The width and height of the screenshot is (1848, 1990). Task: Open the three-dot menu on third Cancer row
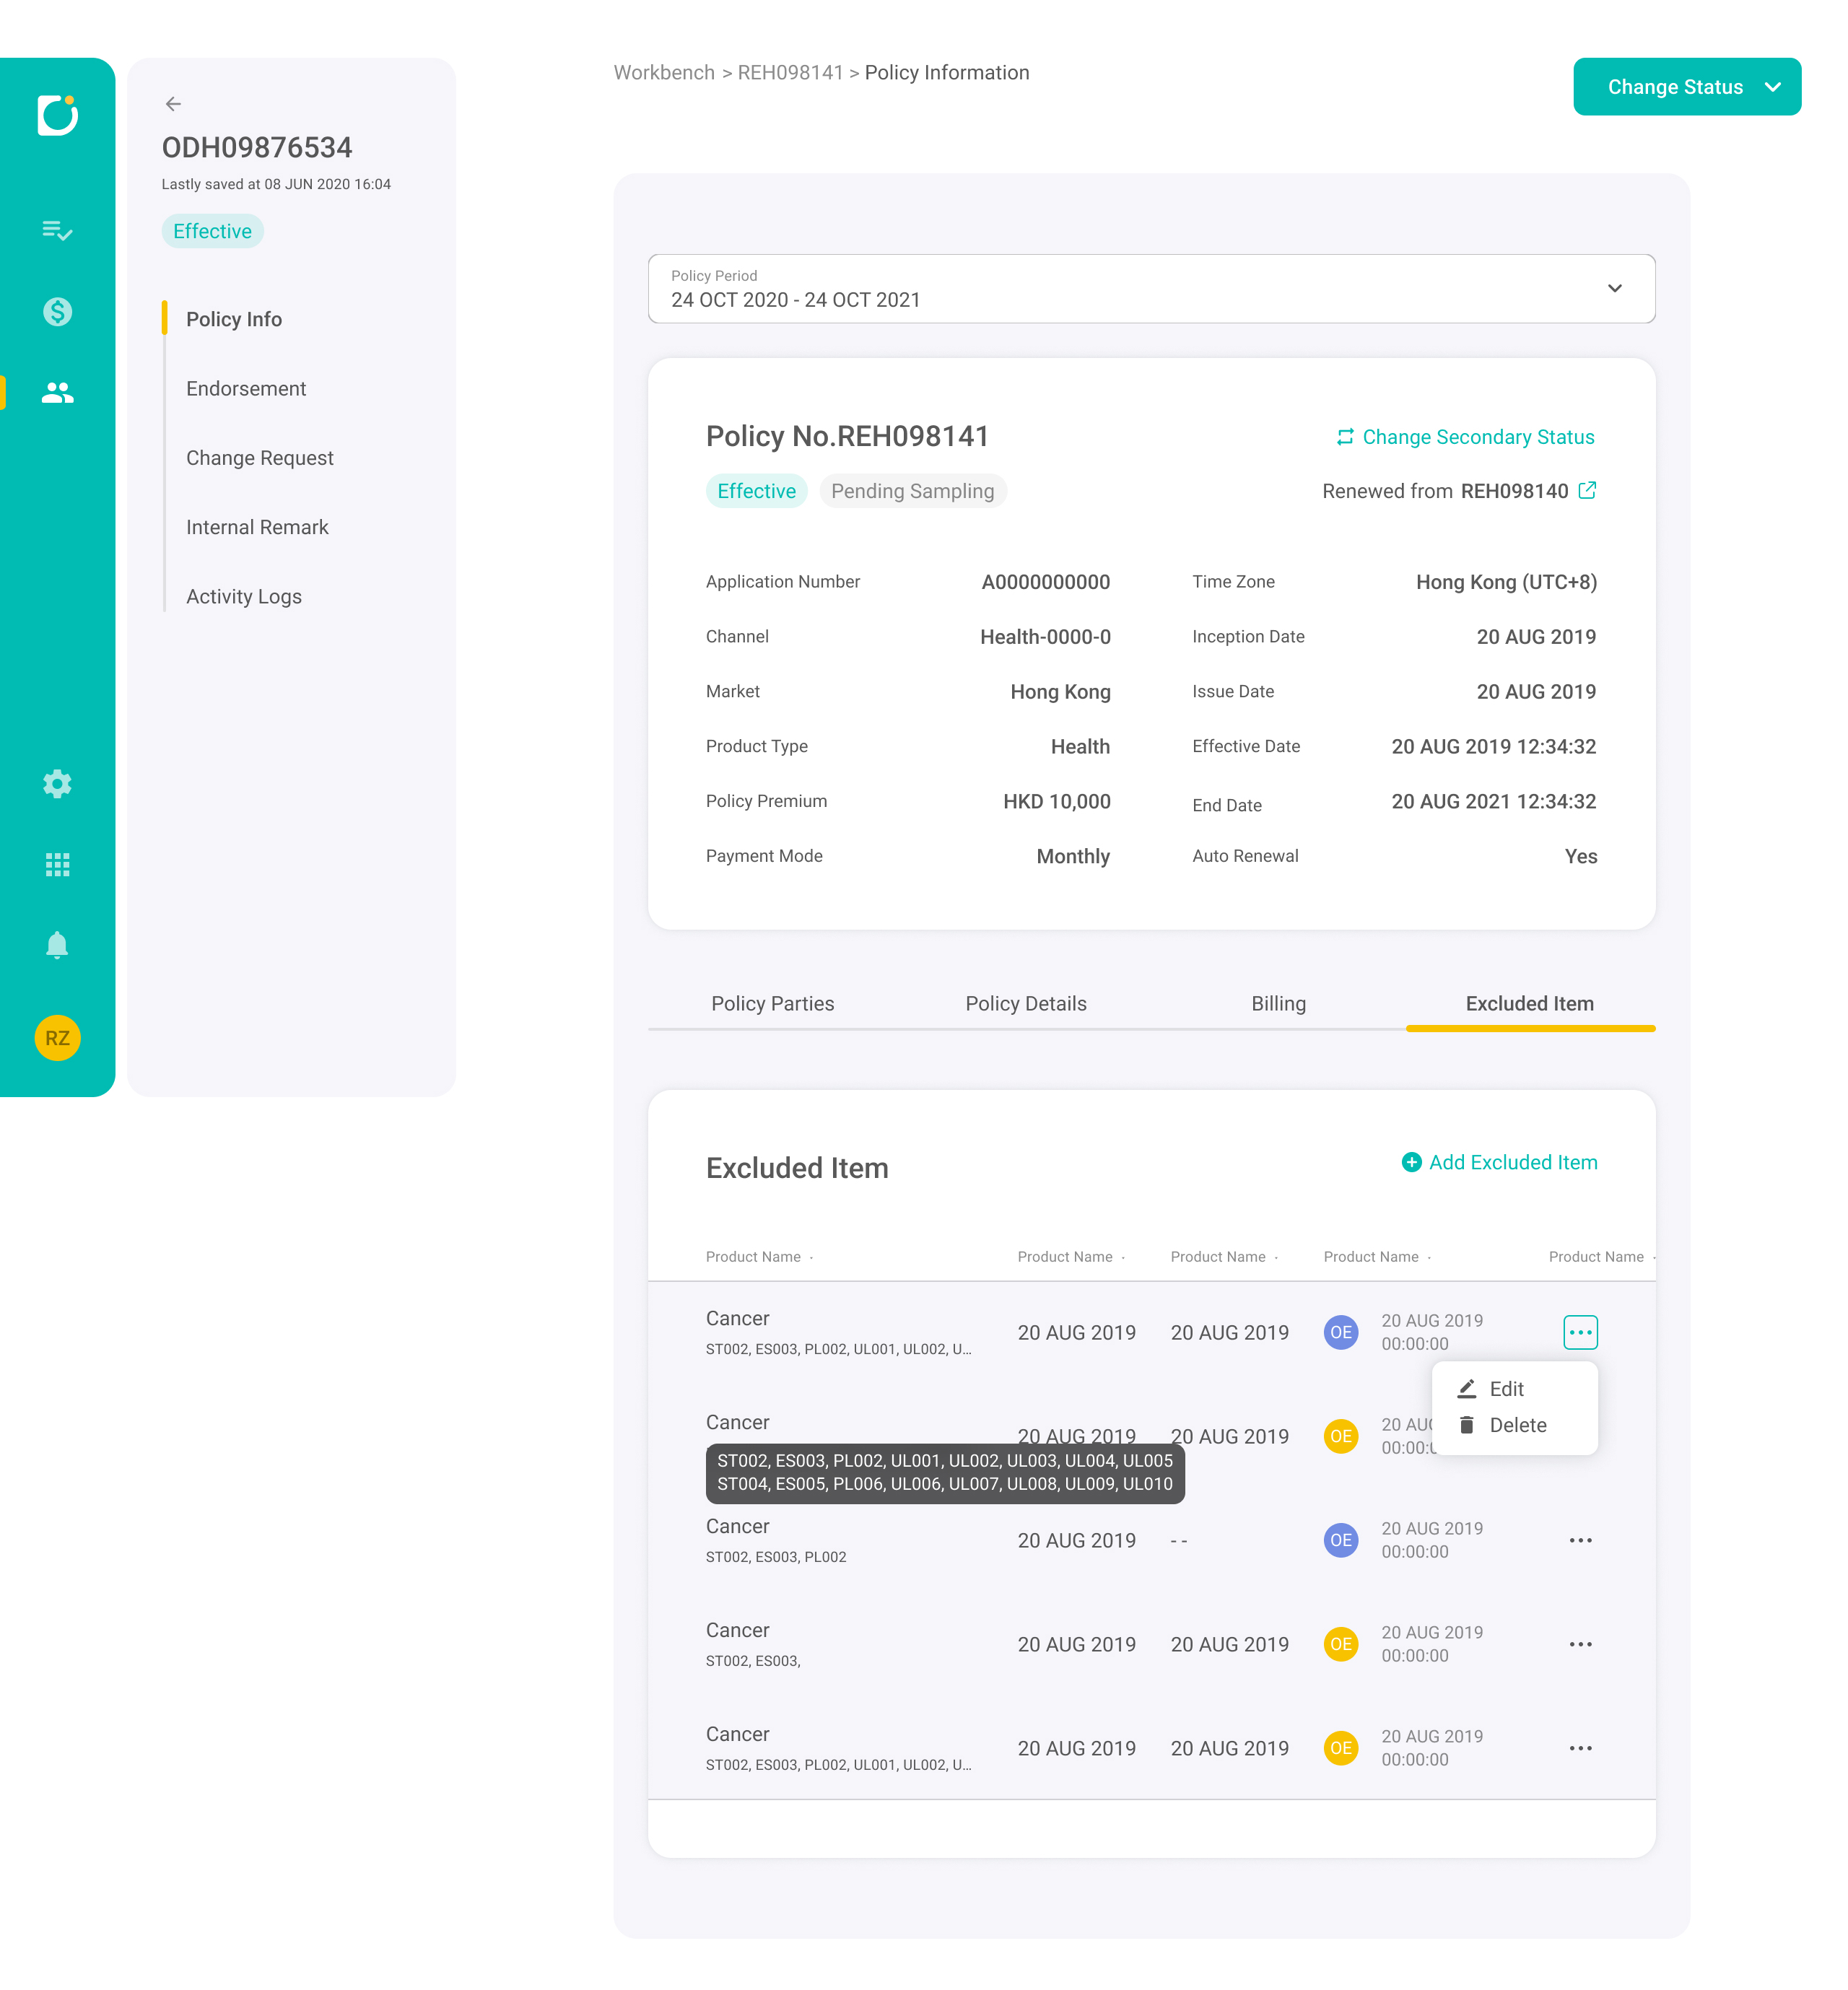point(1580,1540)
